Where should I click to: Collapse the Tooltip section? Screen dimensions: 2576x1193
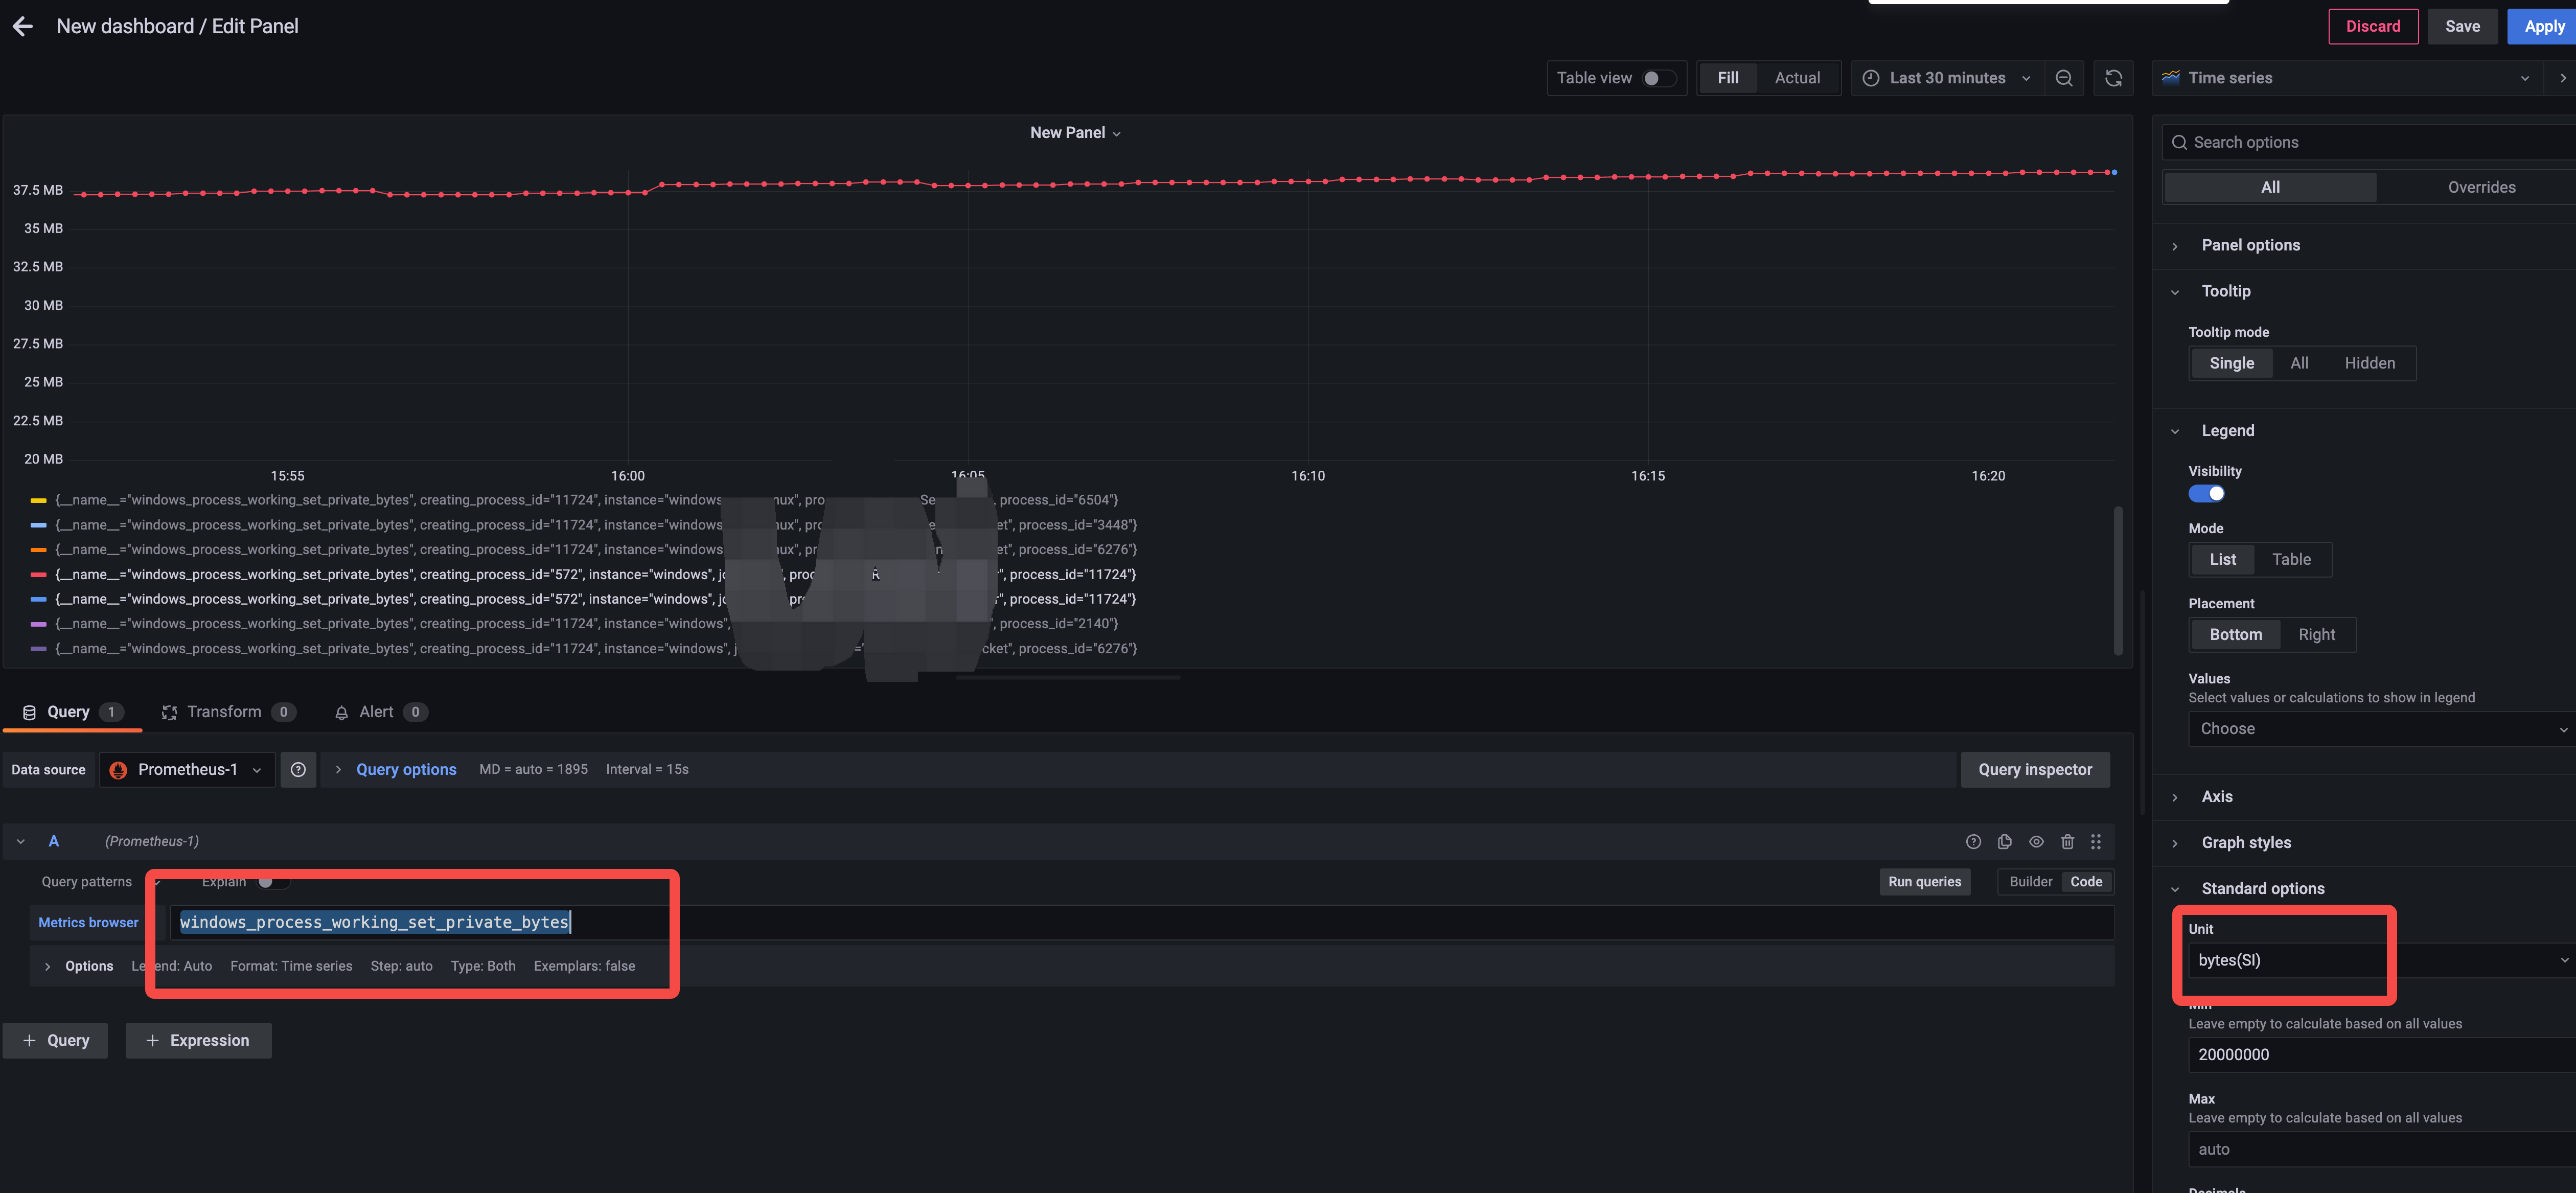2225,291
